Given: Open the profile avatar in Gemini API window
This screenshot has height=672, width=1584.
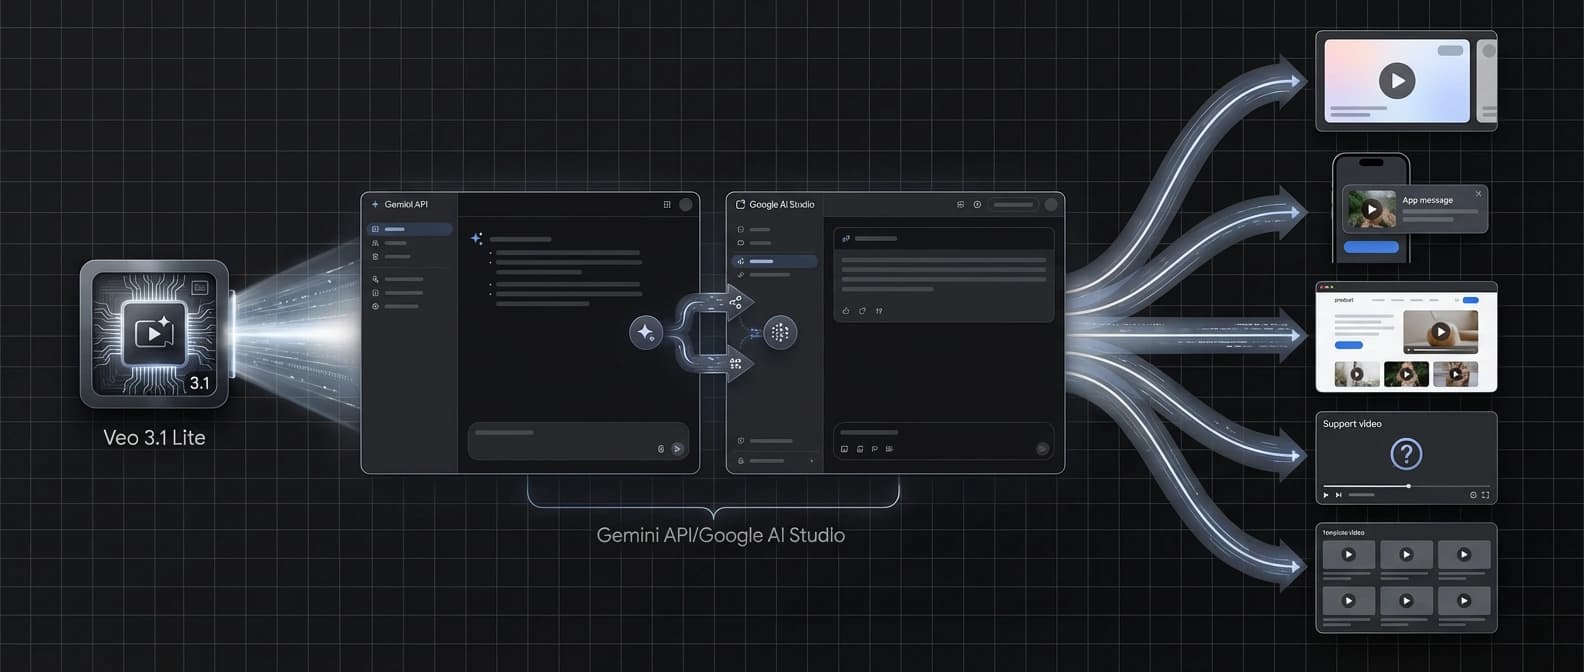Looking at the screenshot, I should pyautogui.click(x=686, y=204).
